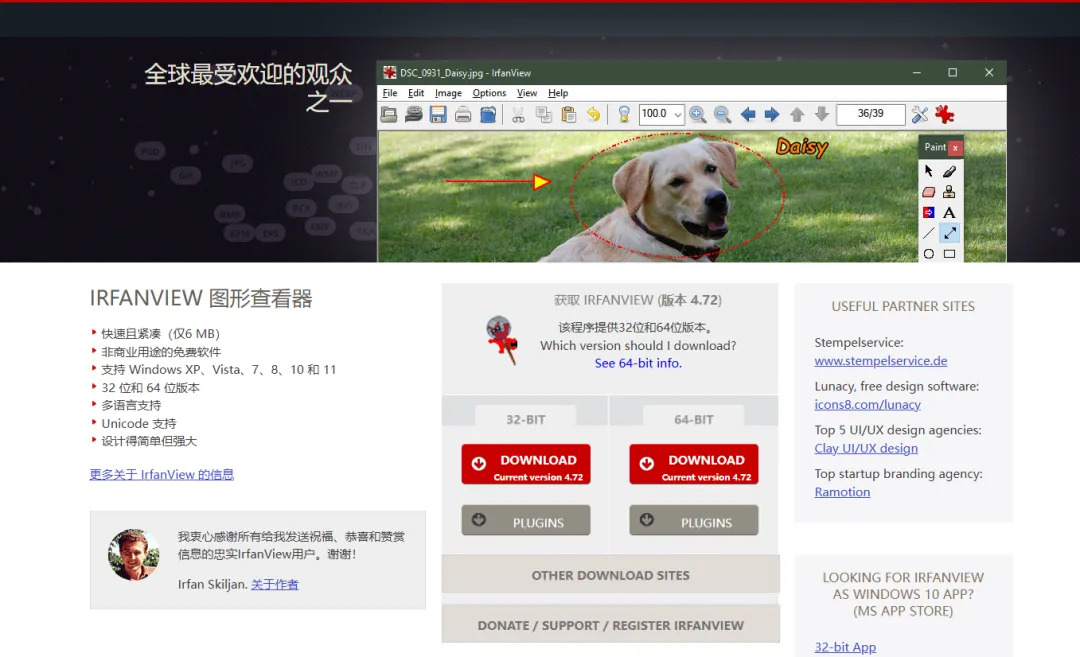Click the Copy toolbar icon
1080x657 pixels.
coord(543,114)
